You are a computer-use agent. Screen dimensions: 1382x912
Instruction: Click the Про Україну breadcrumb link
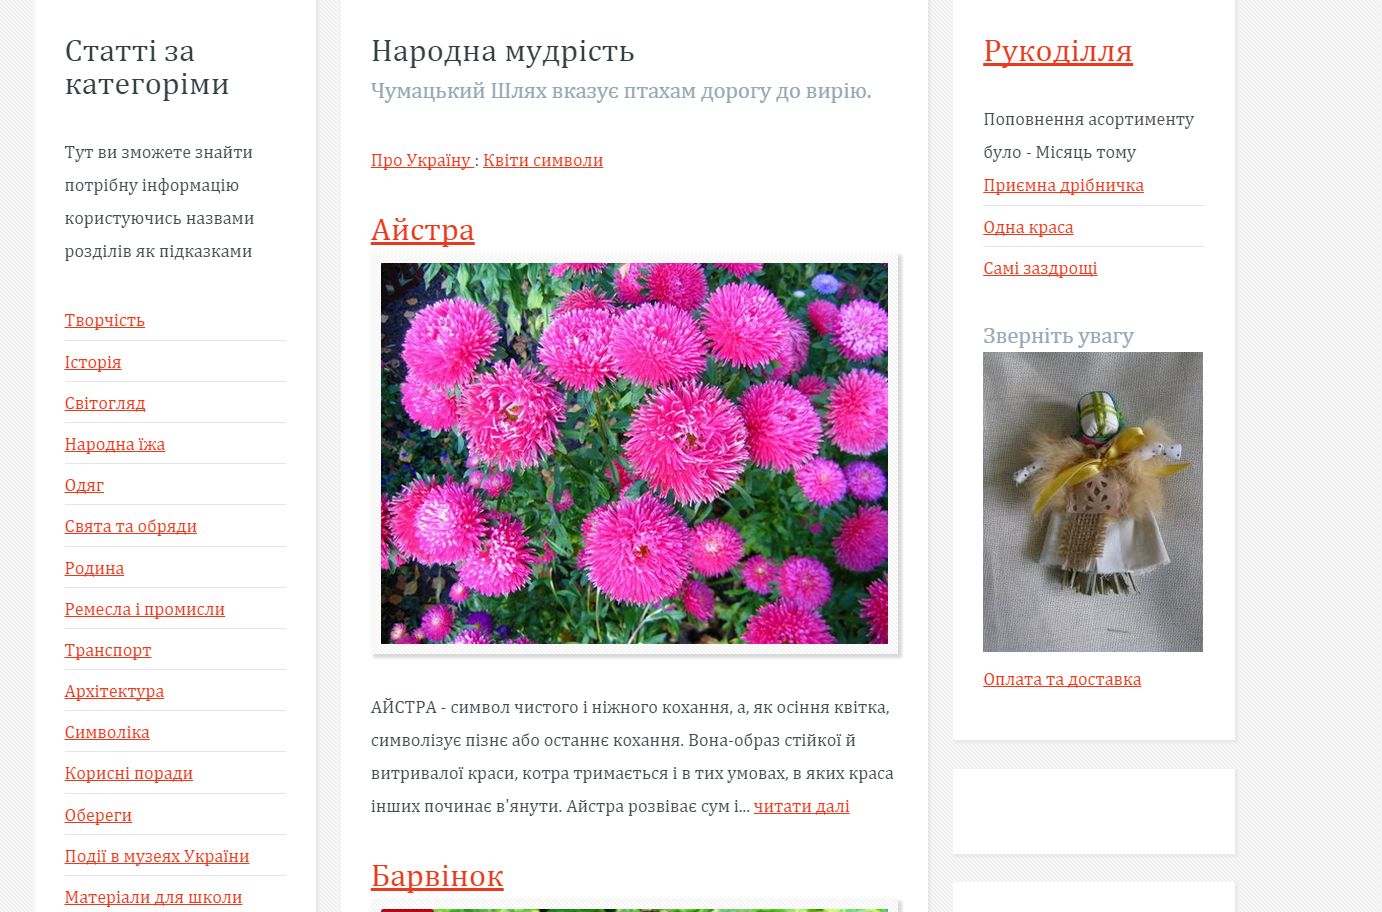pyautogui.click(x=420, y=160)
